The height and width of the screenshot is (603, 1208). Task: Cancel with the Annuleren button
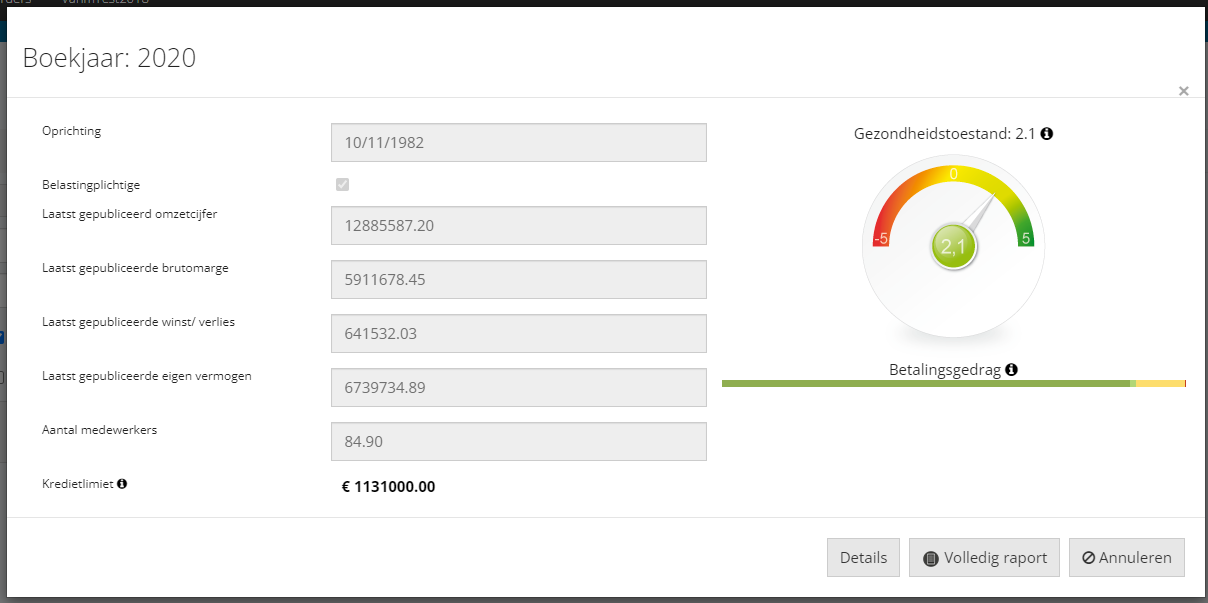pyautogui.click(x=1127, y=558)
